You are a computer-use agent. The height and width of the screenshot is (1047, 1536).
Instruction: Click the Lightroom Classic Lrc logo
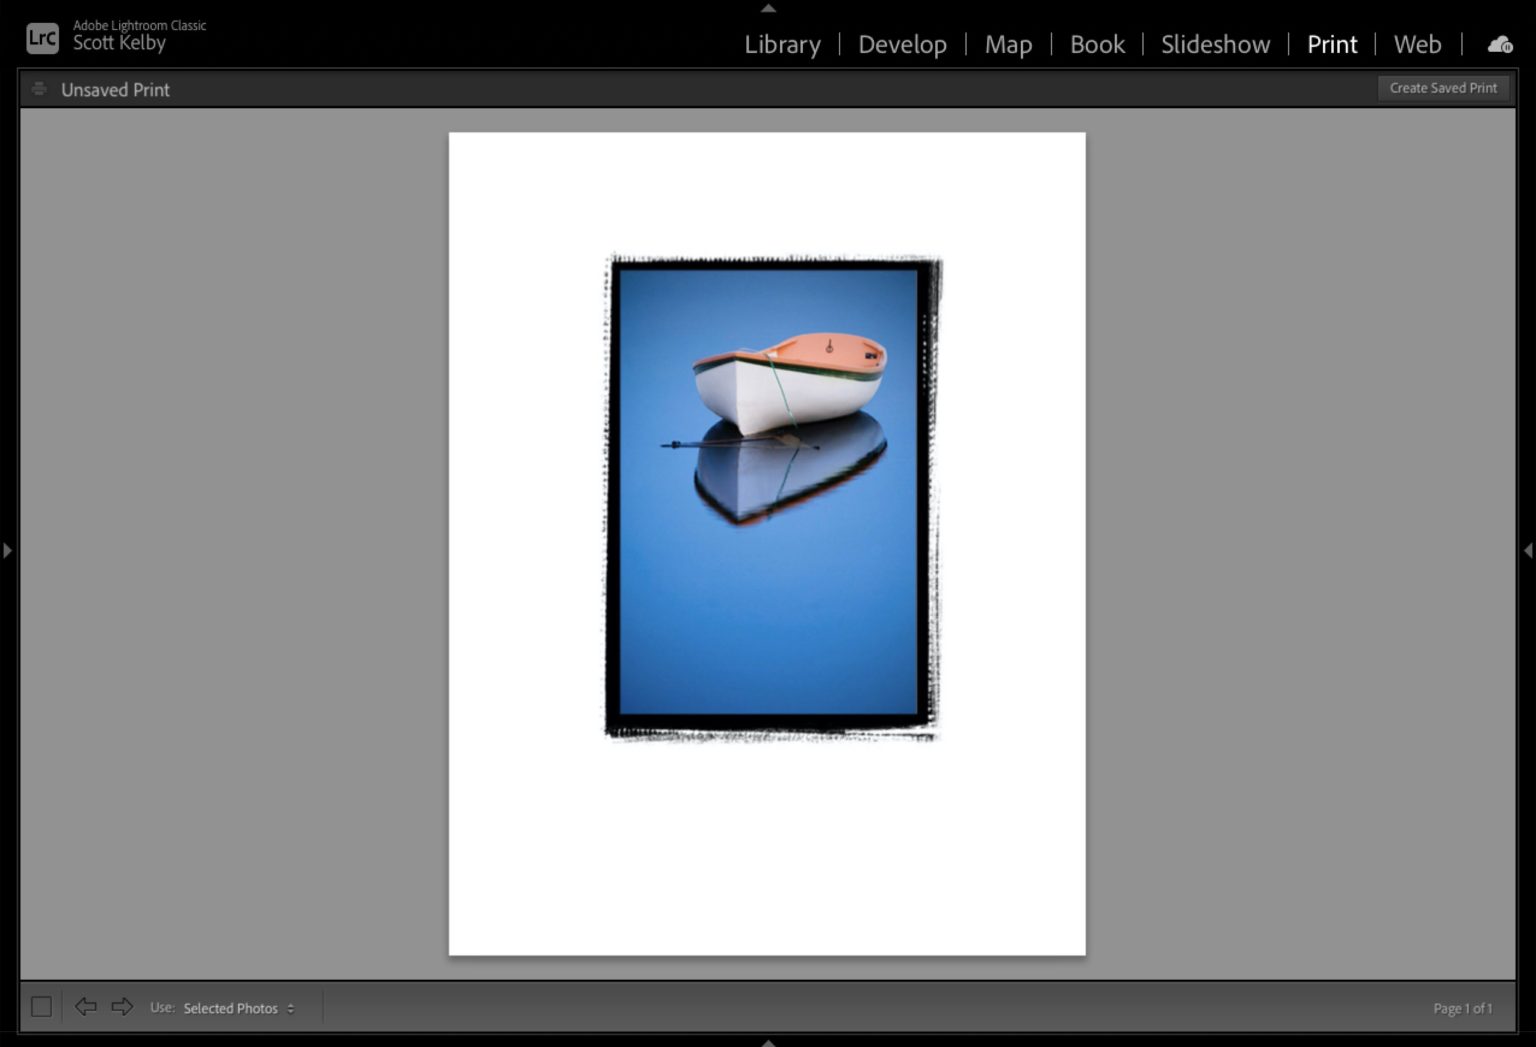[x=42, y=36]
